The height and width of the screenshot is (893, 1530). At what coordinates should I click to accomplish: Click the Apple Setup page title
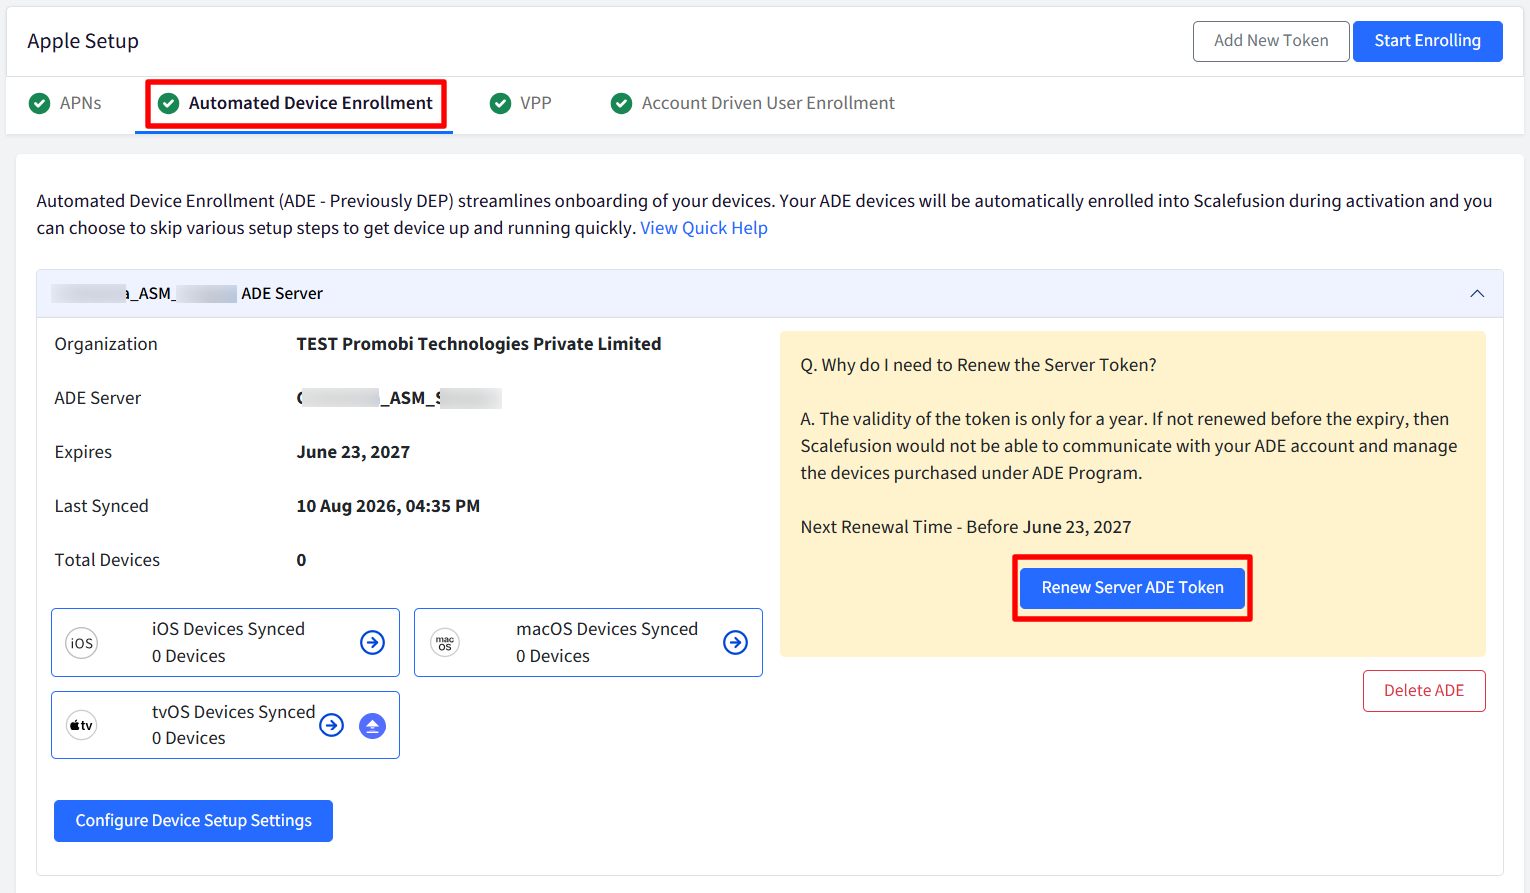(x=83, y=41)
